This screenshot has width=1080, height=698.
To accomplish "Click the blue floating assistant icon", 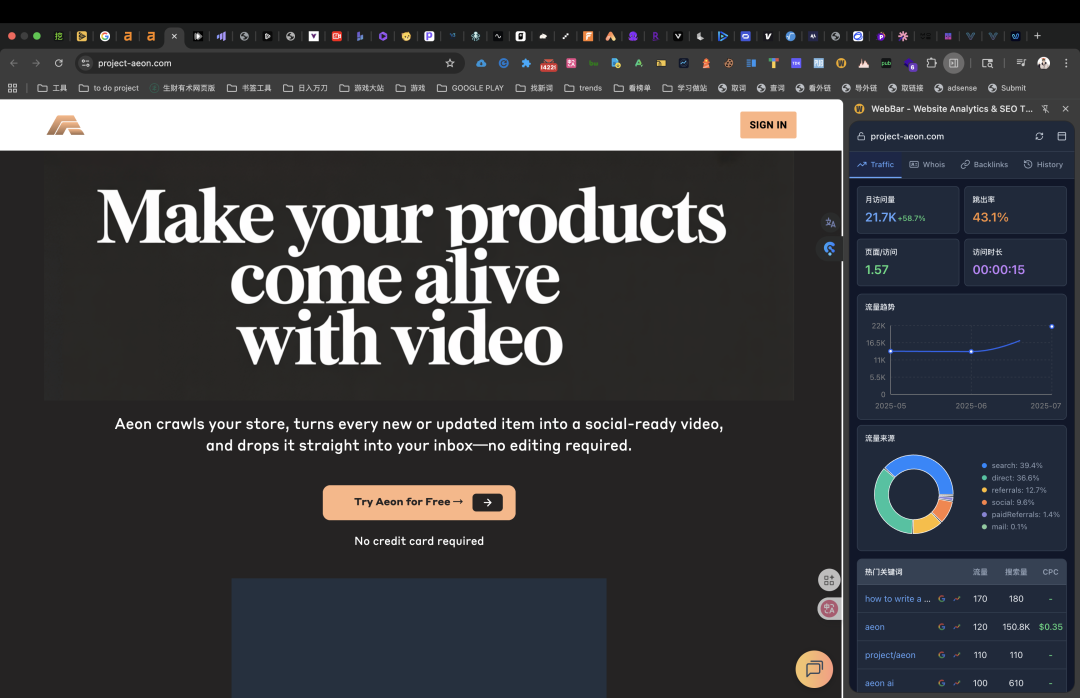I will coord(829,249).
